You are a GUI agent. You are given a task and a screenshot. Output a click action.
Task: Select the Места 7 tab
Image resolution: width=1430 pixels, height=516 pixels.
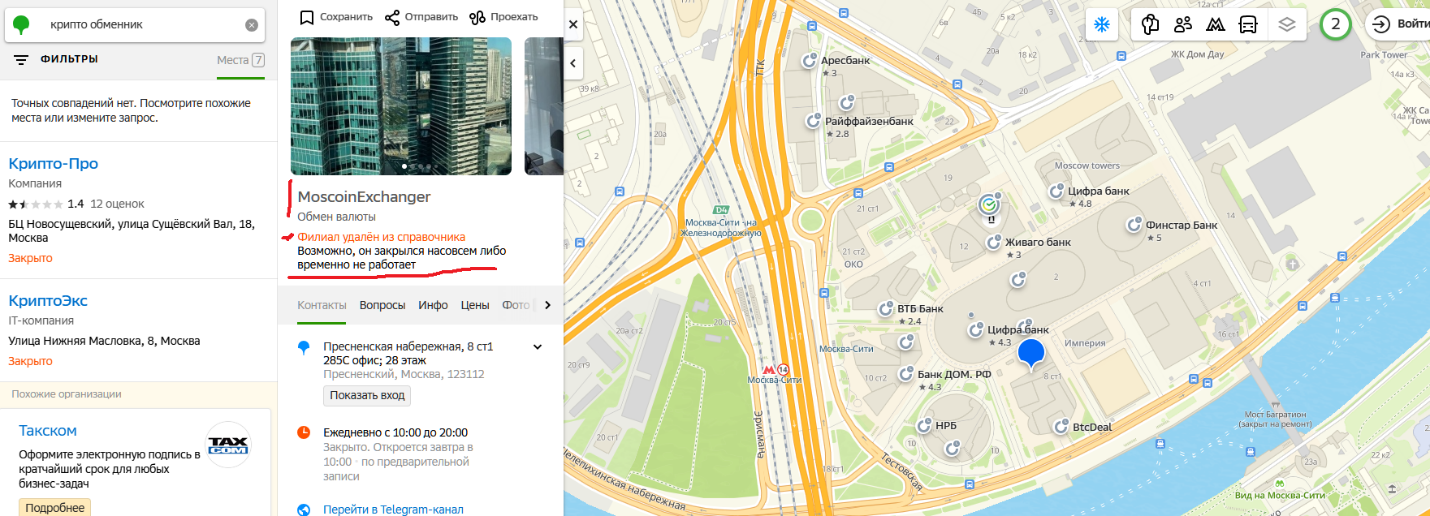pyautogui.click(x=241, y=60)
